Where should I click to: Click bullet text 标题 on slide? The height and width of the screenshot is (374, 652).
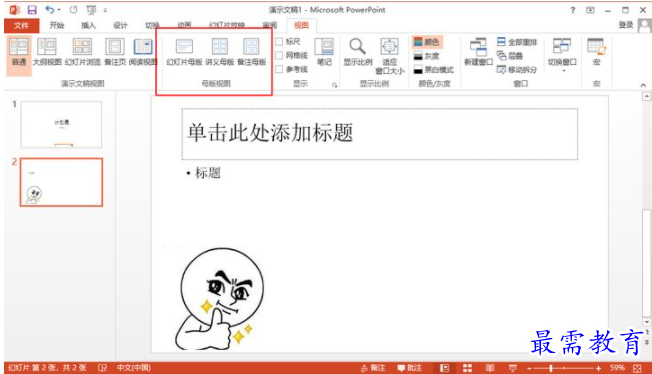[x=208, y=173]
